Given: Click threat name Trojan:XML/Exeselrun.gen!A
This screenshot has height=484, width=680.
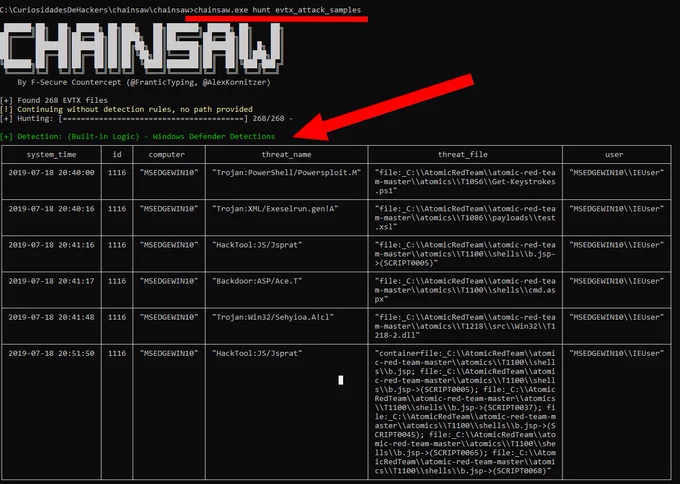Looking at the screenshot, I should [x=275, y=209].
